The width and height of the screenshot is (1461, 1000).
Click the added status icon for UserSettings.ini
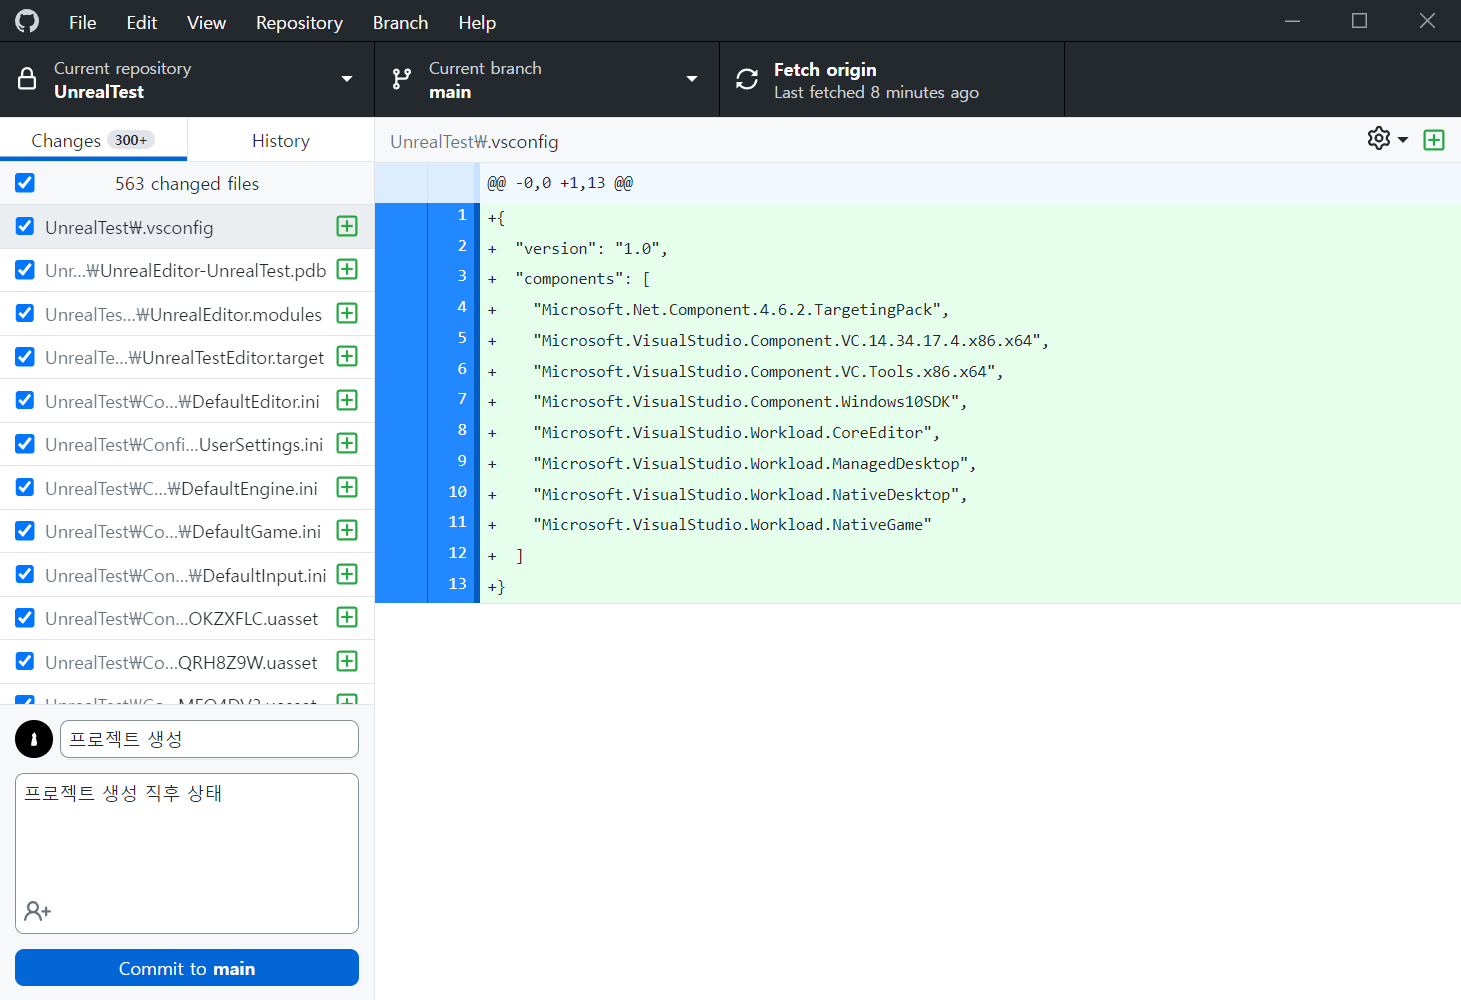click(x=347, y=443)
